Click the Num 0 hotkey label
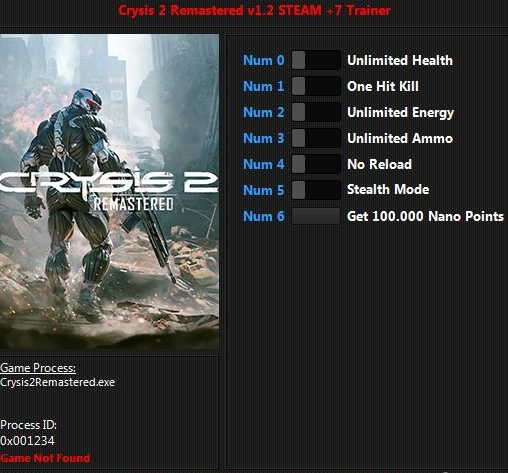Viewport: 508px width, 473px height. point(264,60)
